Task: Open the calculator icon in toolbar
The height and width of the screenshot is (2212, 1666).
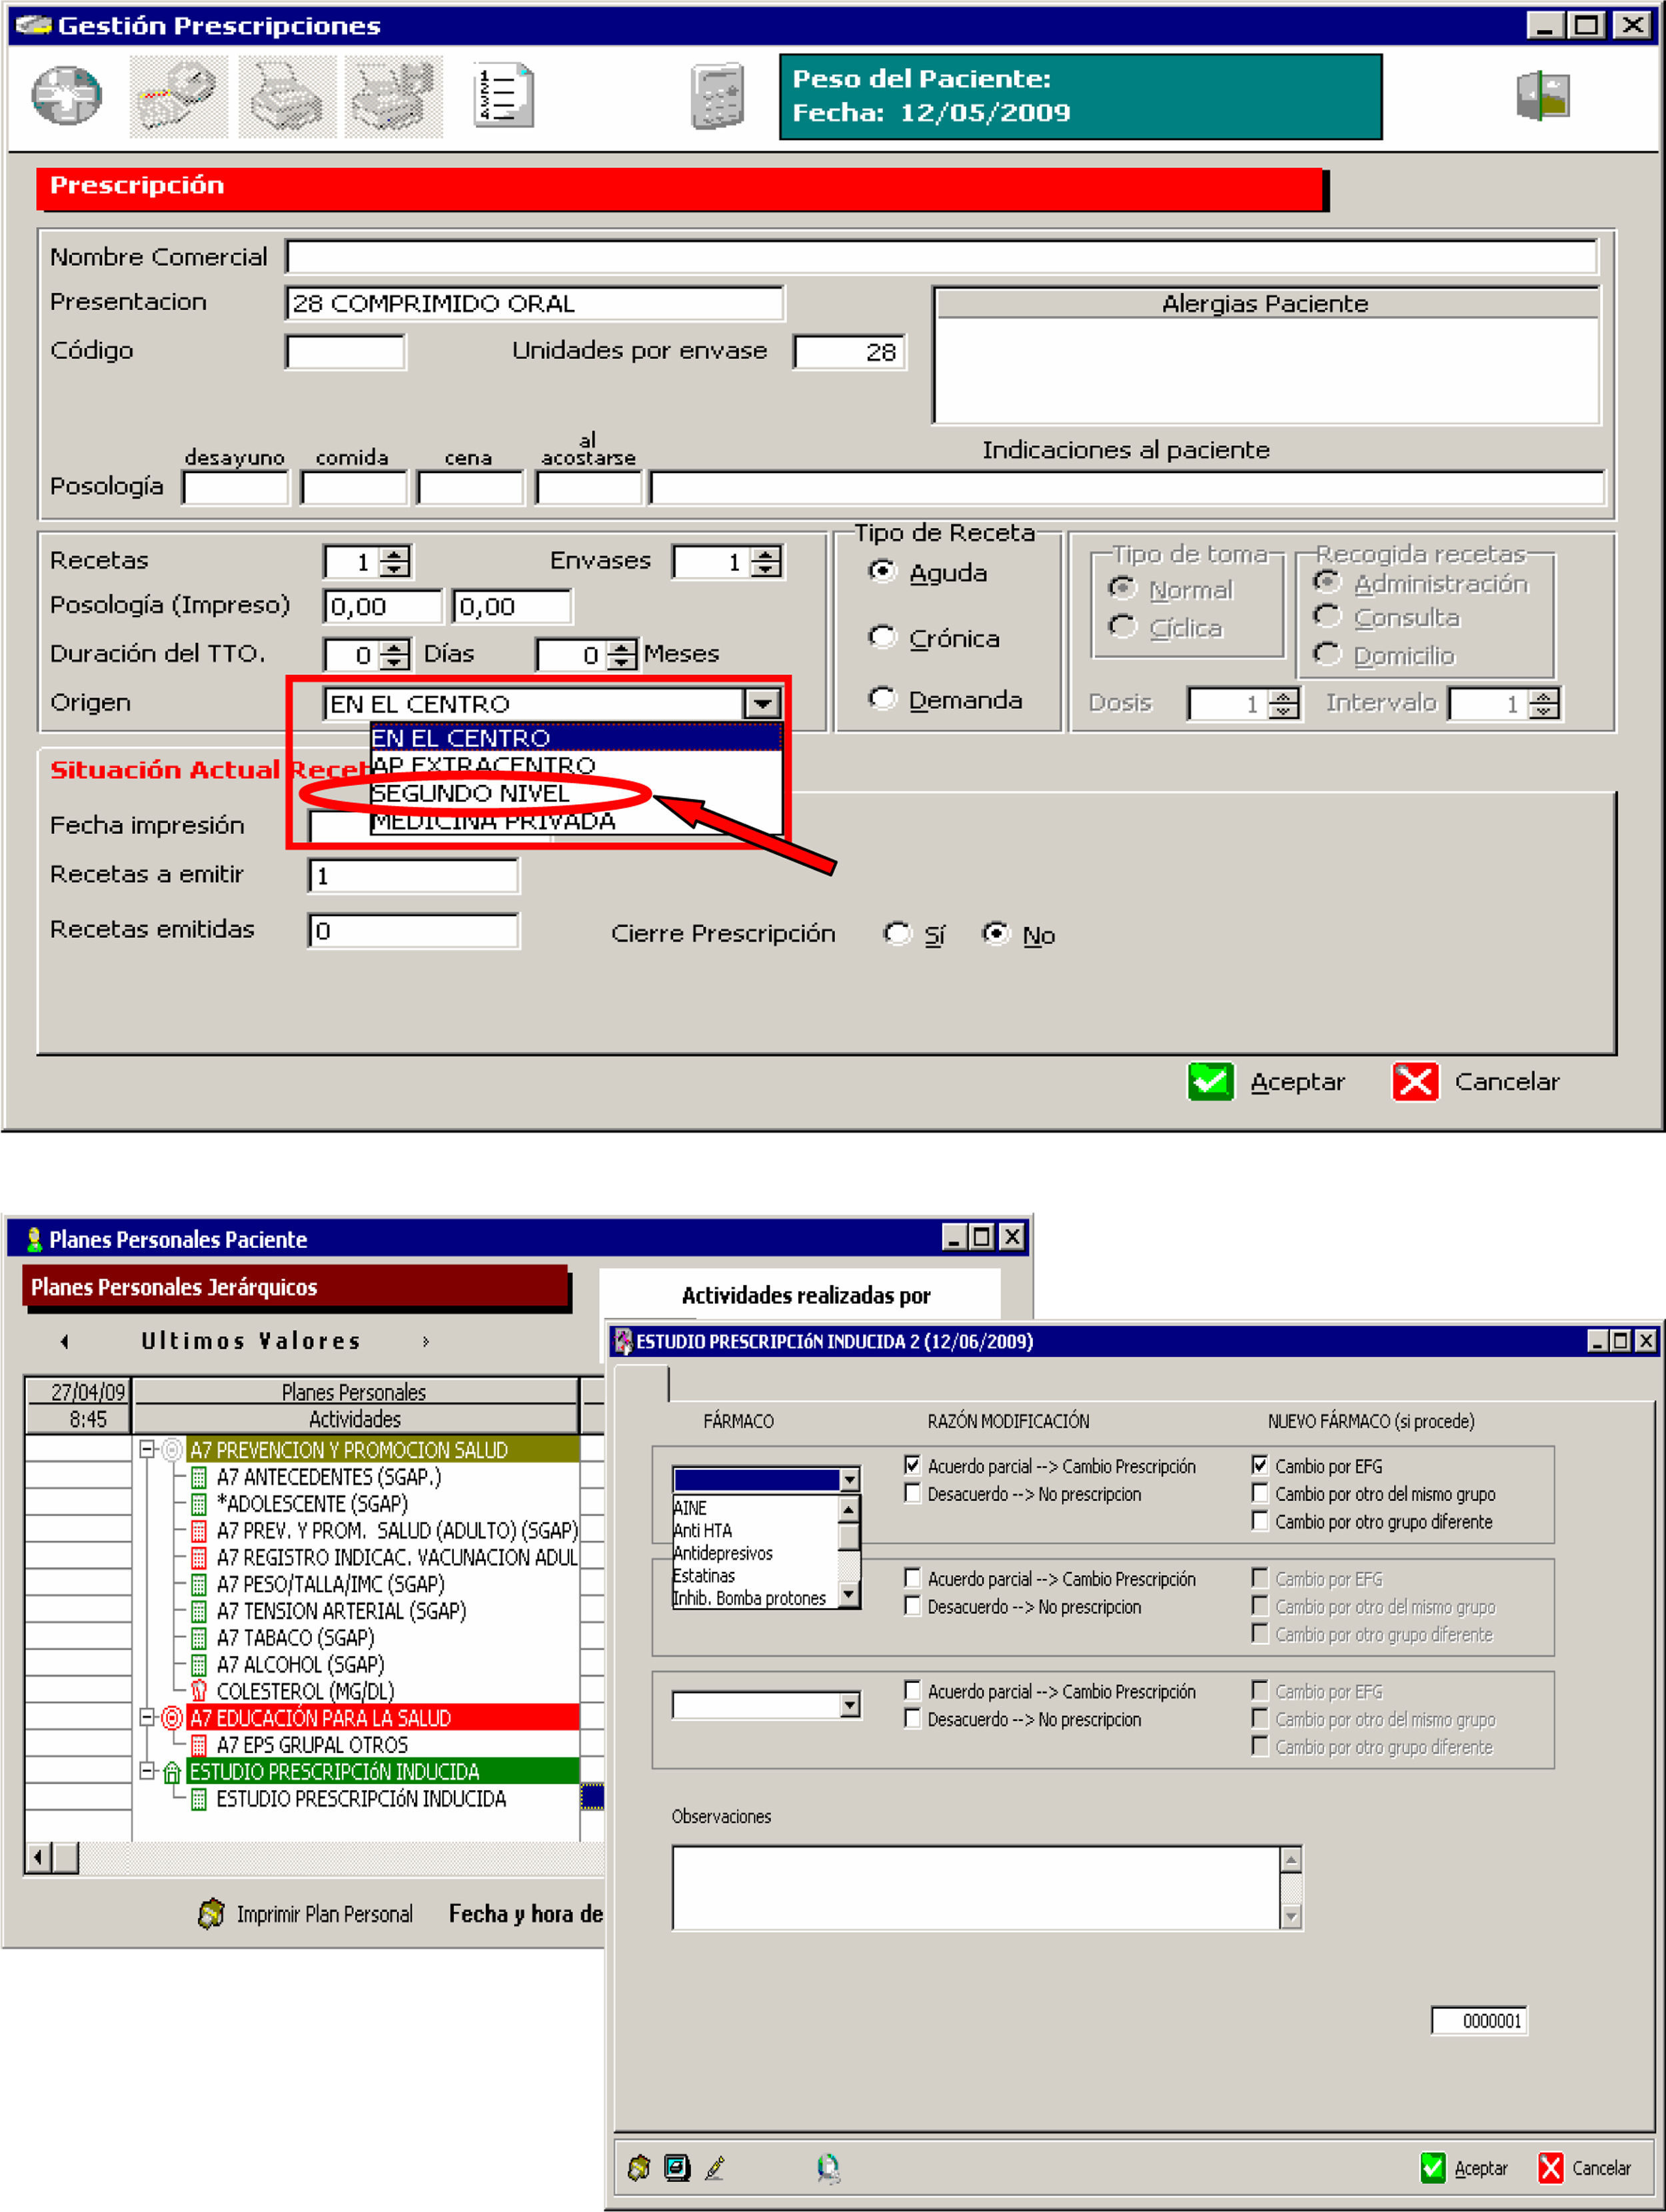Action: point(717,97)
